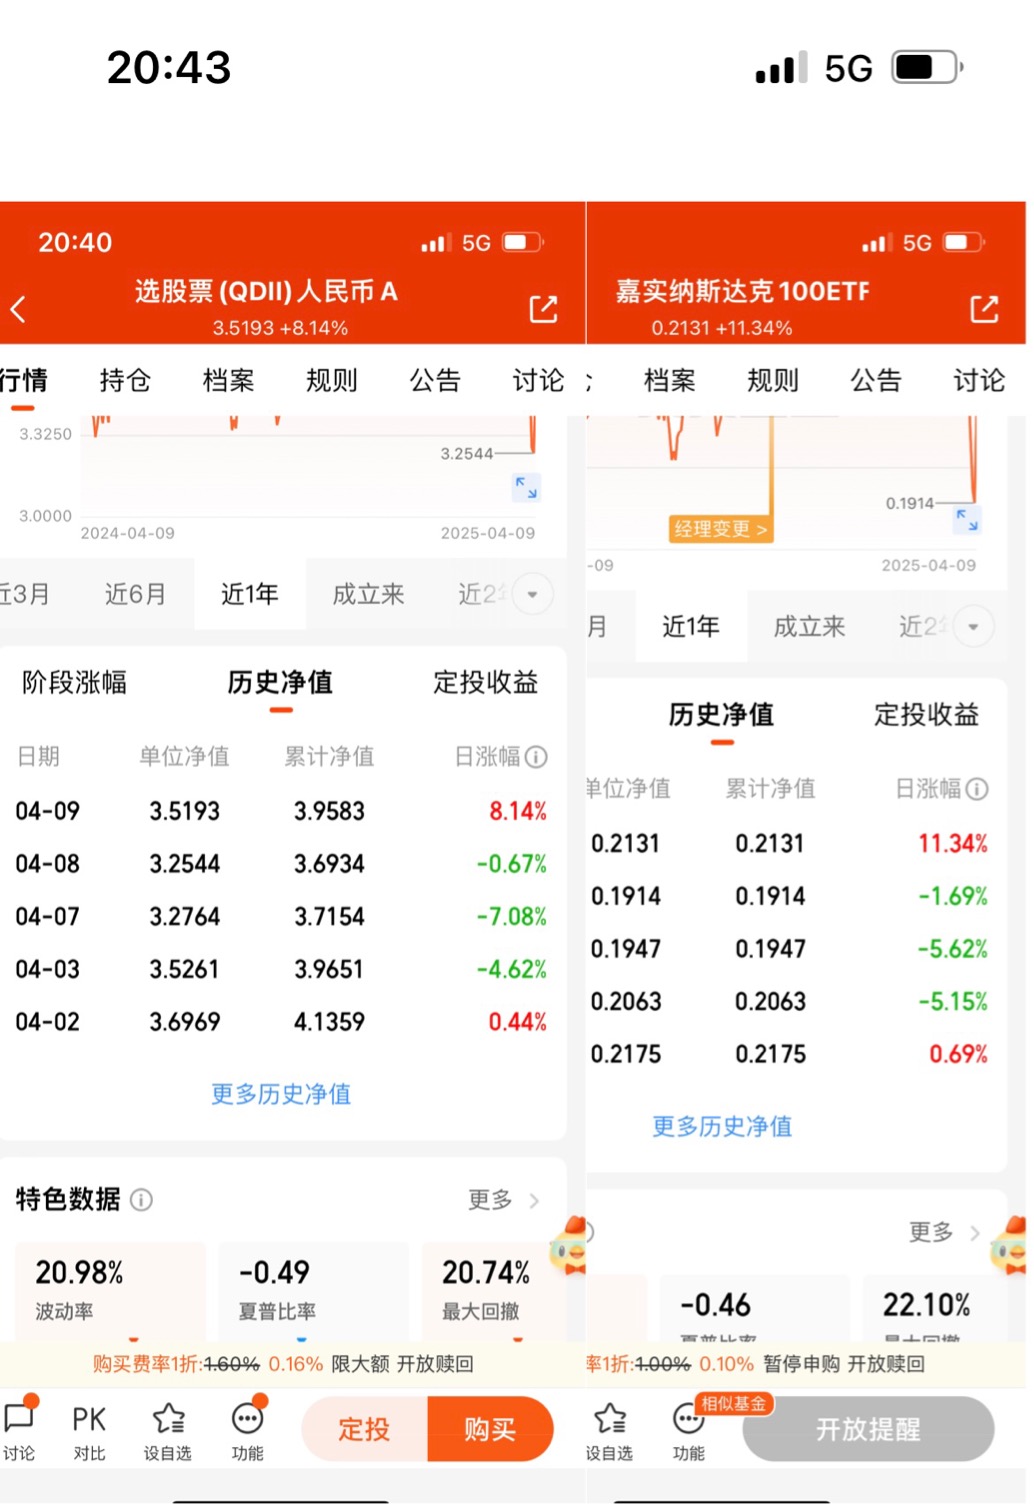This screenshot has width=1034, height=1504.
Task: Open 更多历史净值 link in left fund
Action: [281, 1094]
